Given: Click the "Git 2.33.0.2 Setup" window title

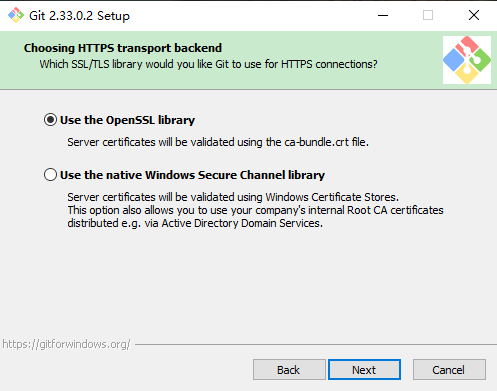Looking at the screenshot, I should tap(79, 16).
